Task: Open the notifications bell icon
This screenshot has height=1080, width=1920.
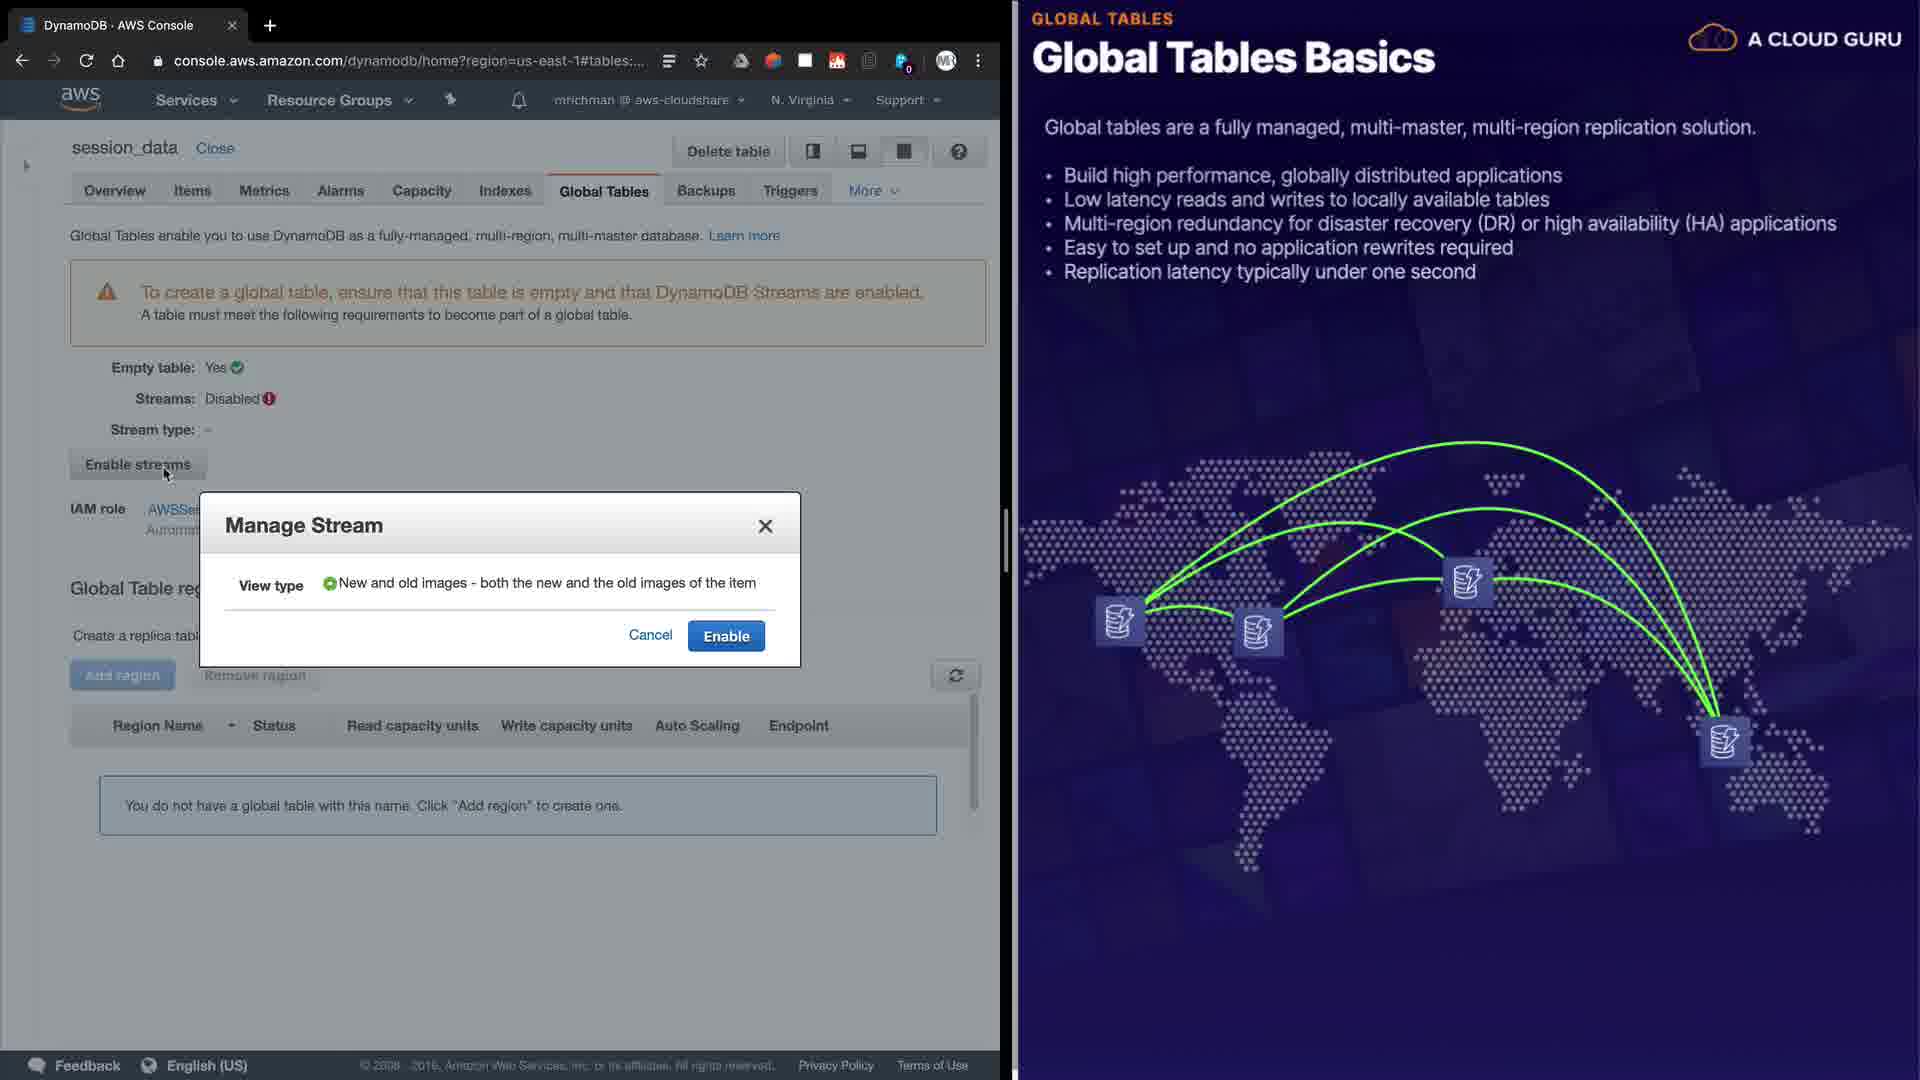Action: 518,100
